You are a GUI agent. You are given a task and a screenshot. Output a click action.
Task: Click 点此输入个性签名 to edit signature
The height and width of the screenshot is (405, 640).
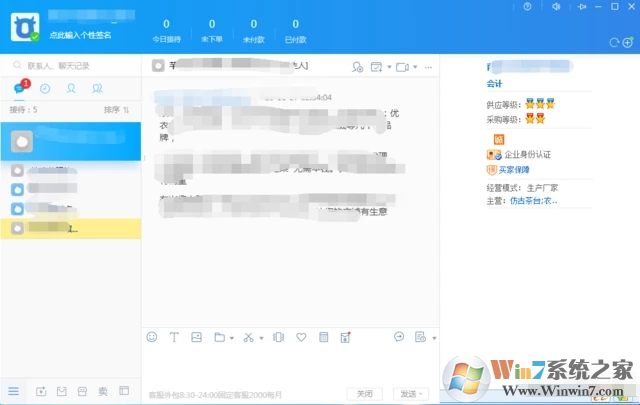80,36
